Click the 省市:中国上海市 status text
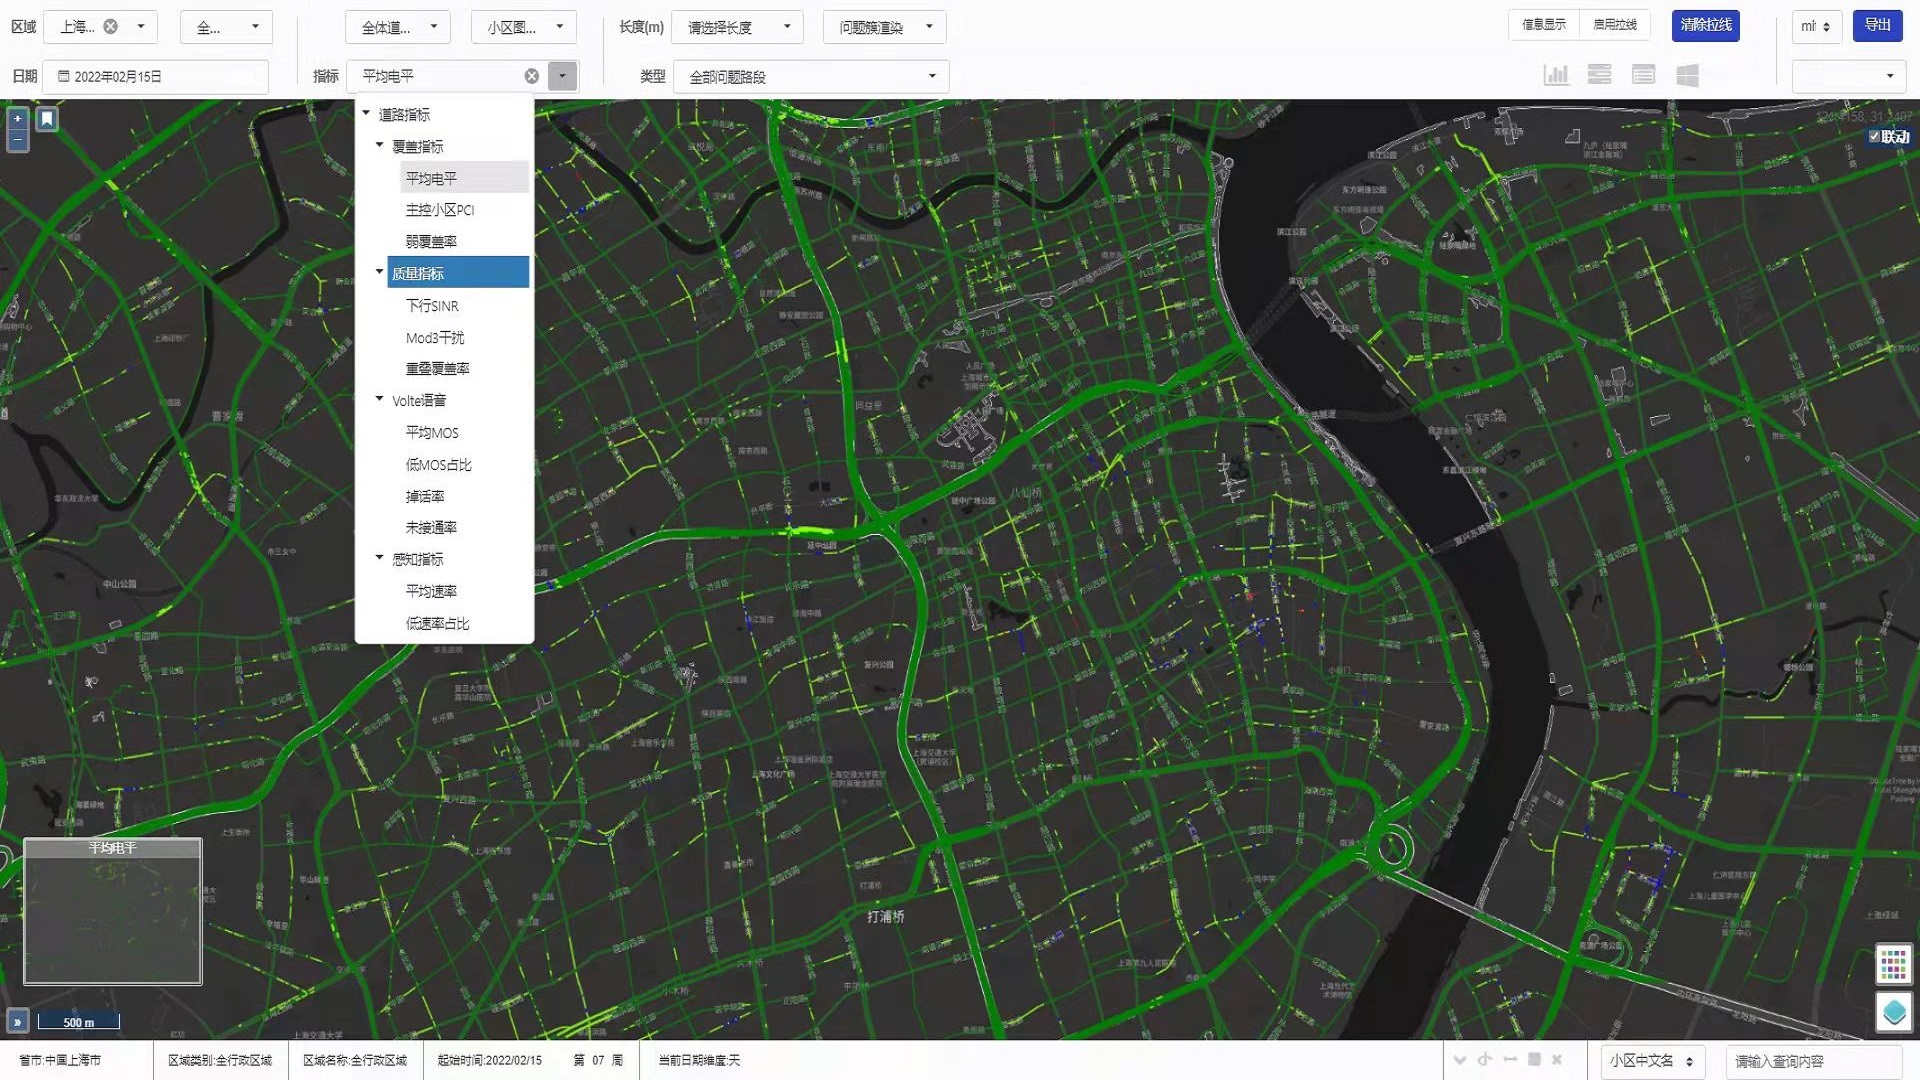 tap(60, 1060)
